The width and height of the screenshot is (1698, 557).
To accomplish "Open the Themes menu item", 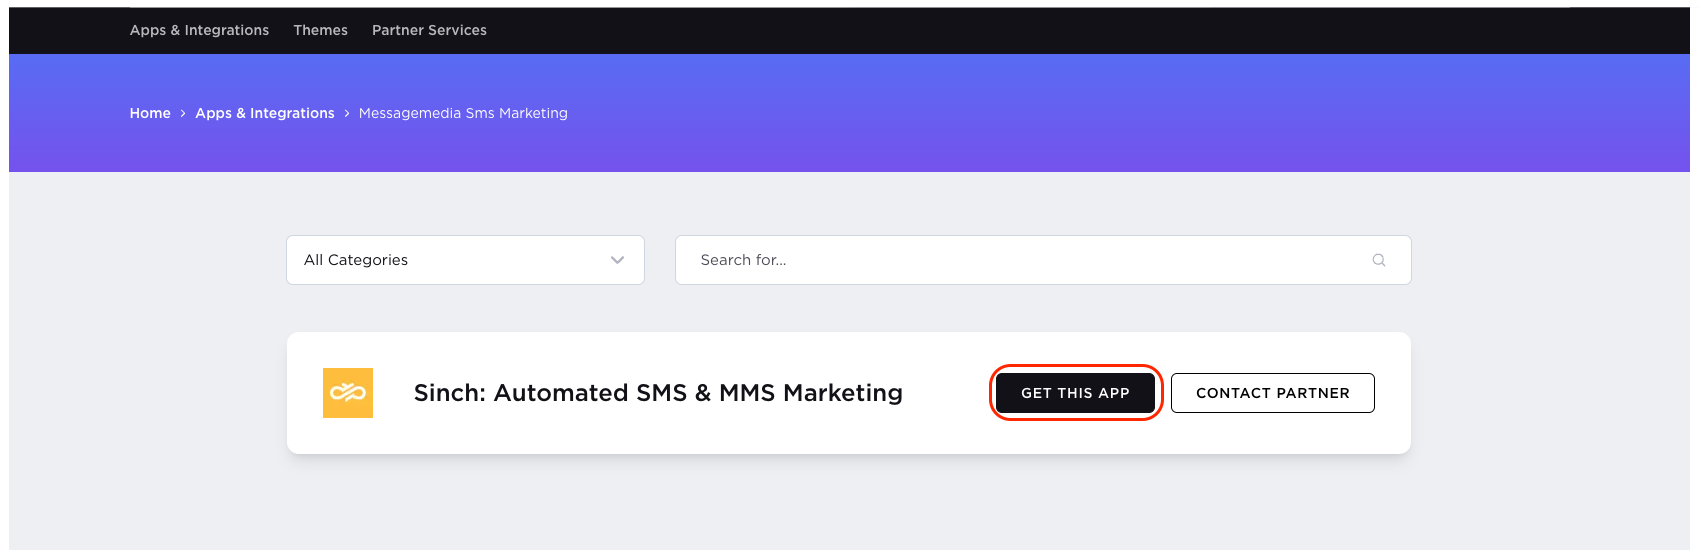I will 321,30.
